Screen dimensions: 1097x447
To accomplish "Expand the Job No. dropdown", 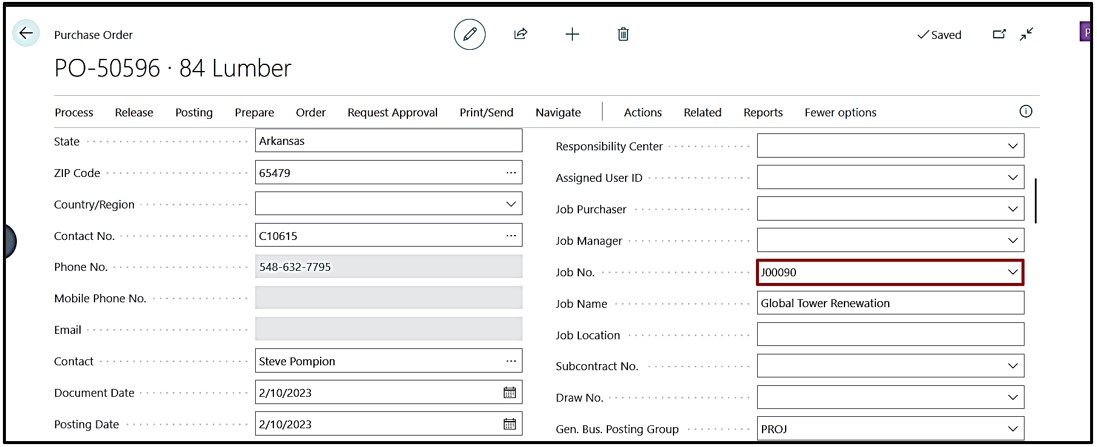I will pos(1011,272).
